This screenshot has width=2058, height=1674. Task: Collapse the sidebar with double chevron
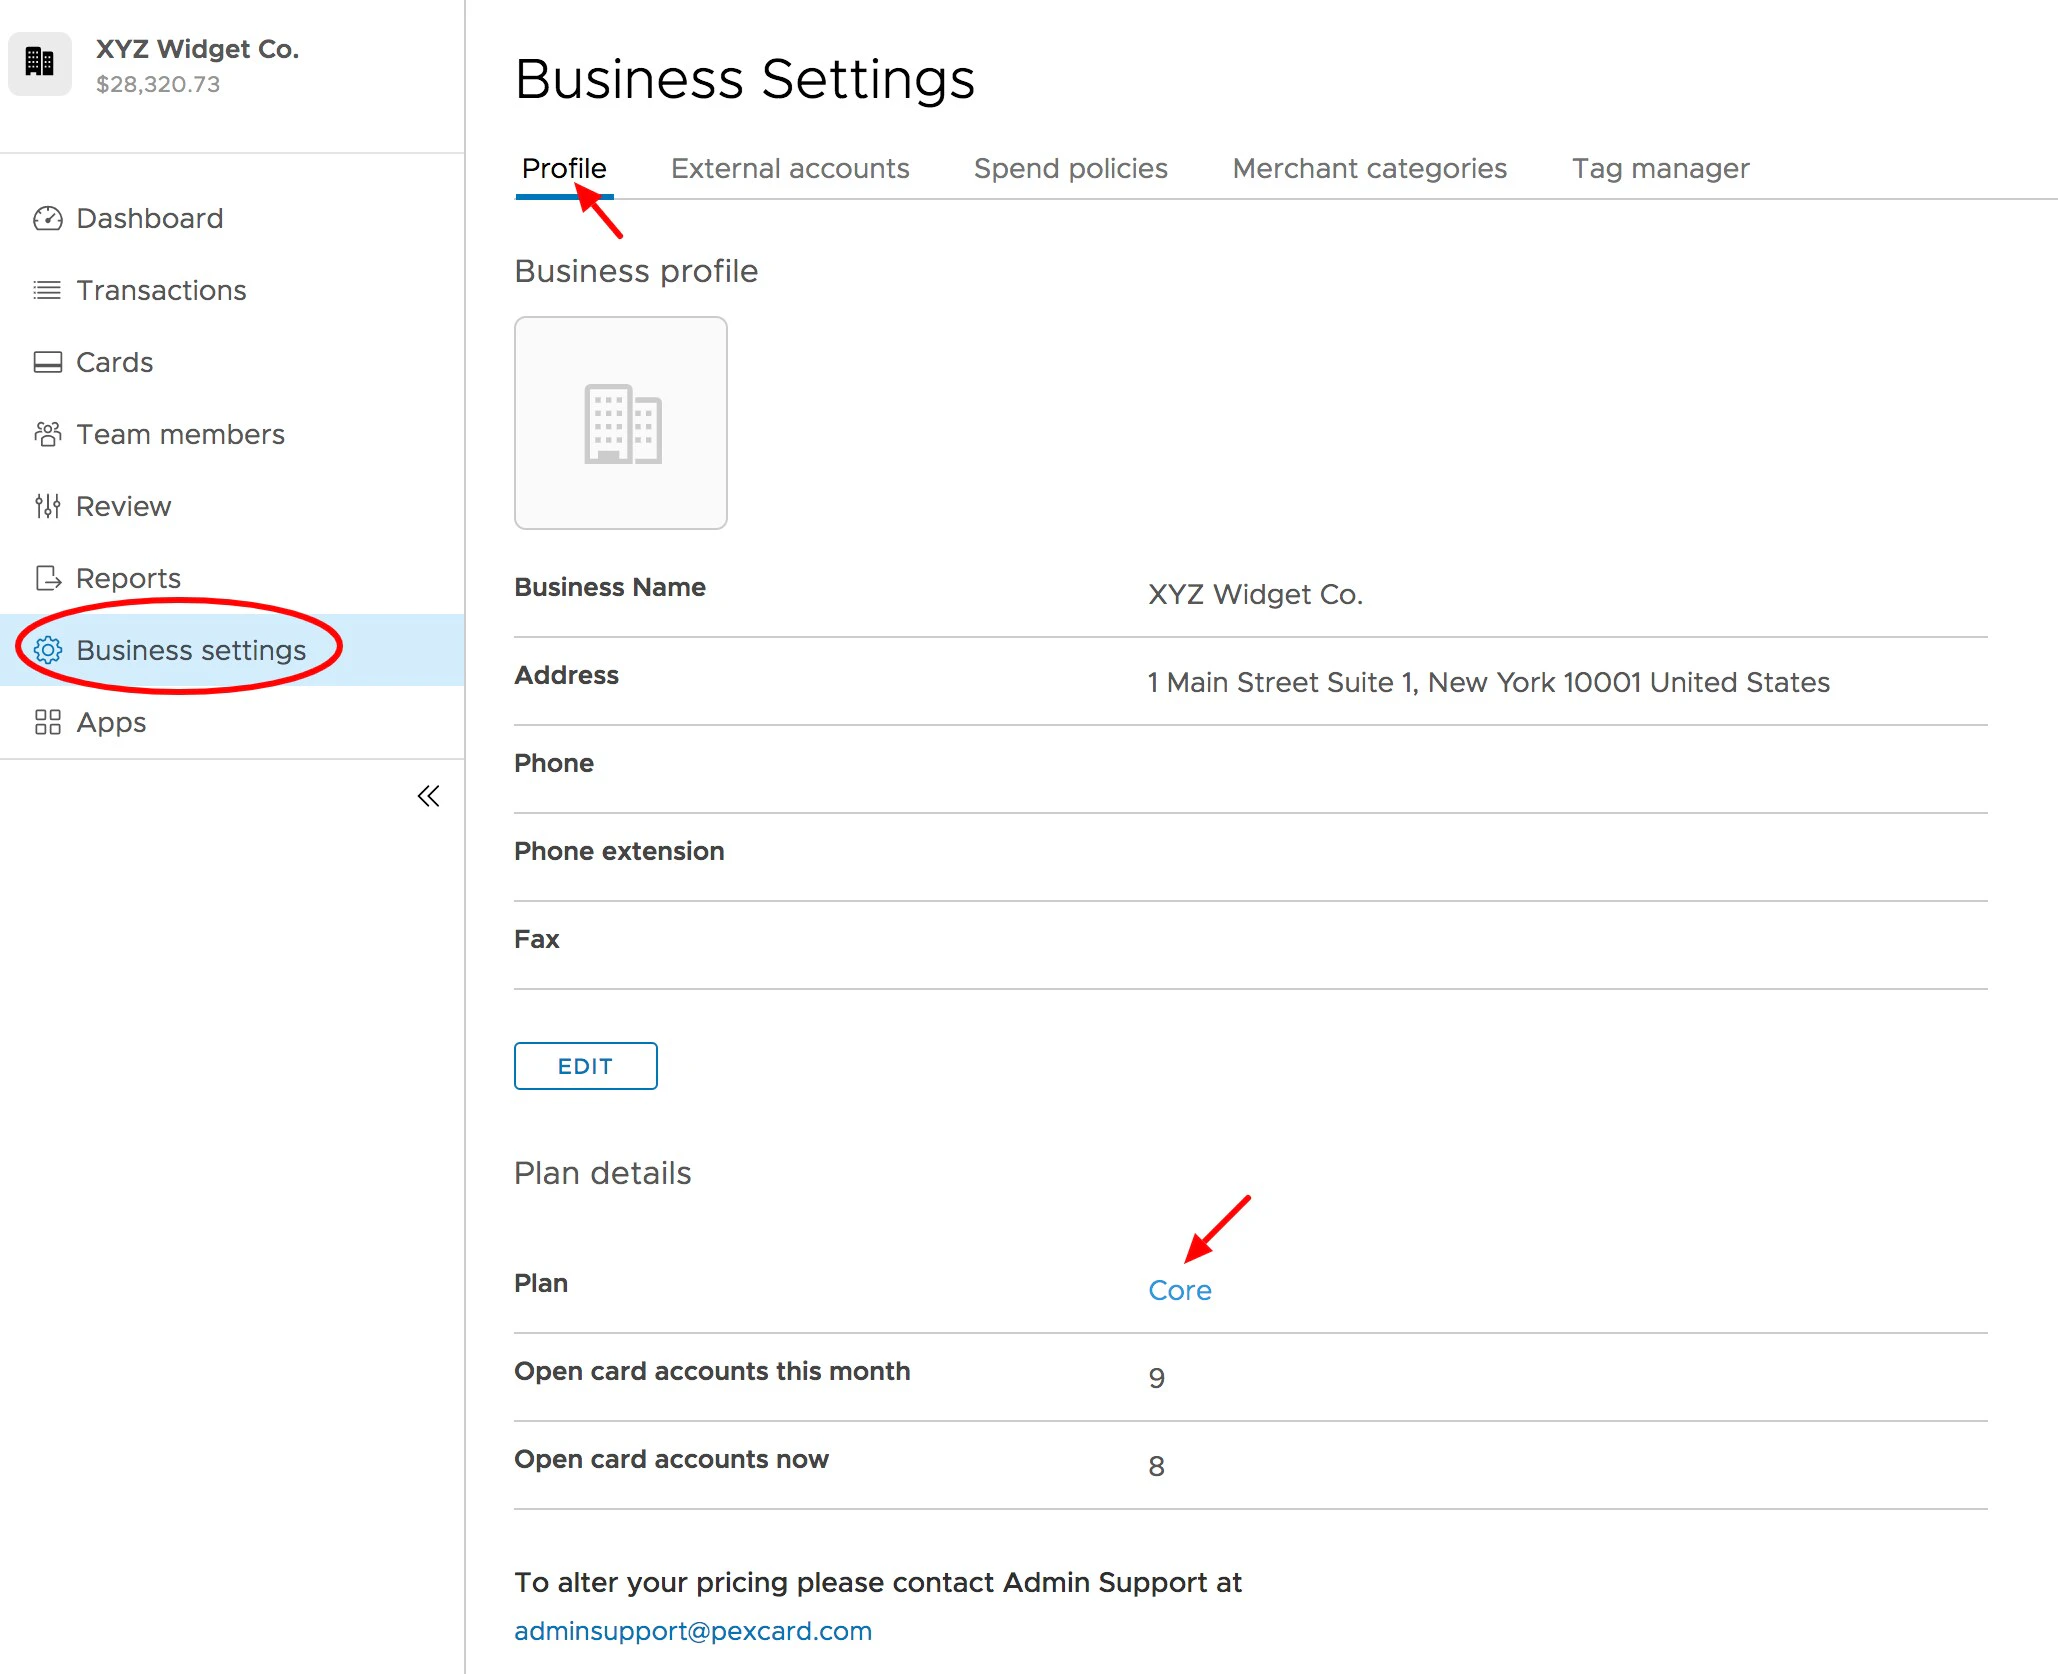[x=428, y=796]
